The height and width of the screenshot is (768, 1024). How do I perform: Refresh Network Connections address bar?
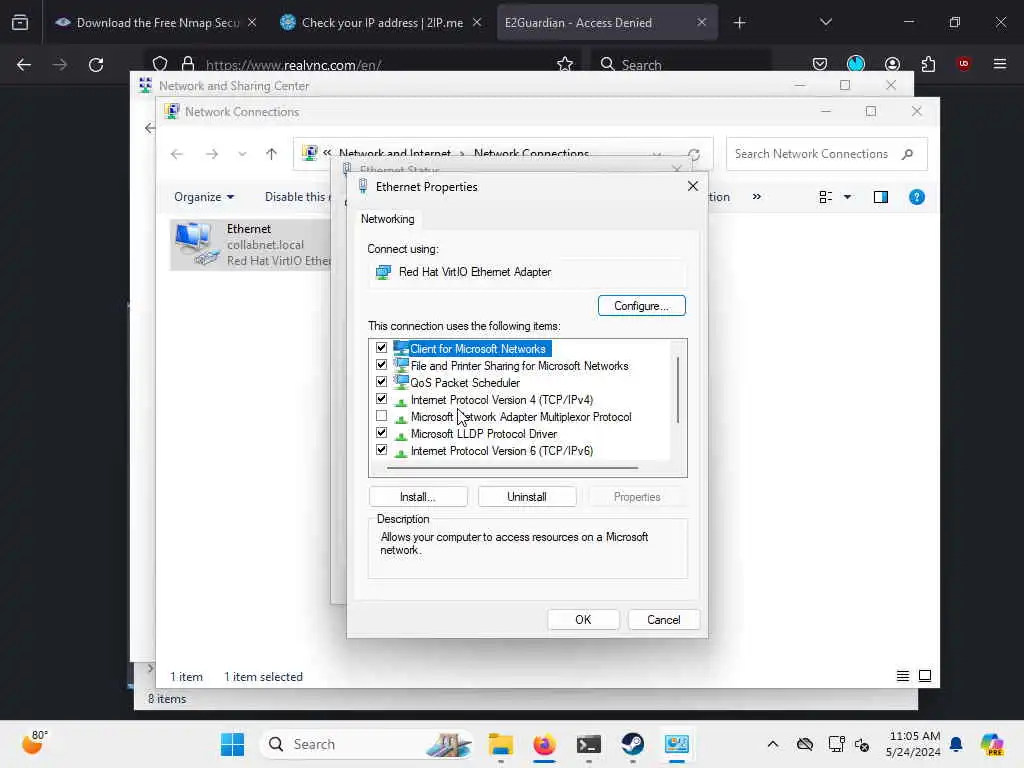click(694, 154)
